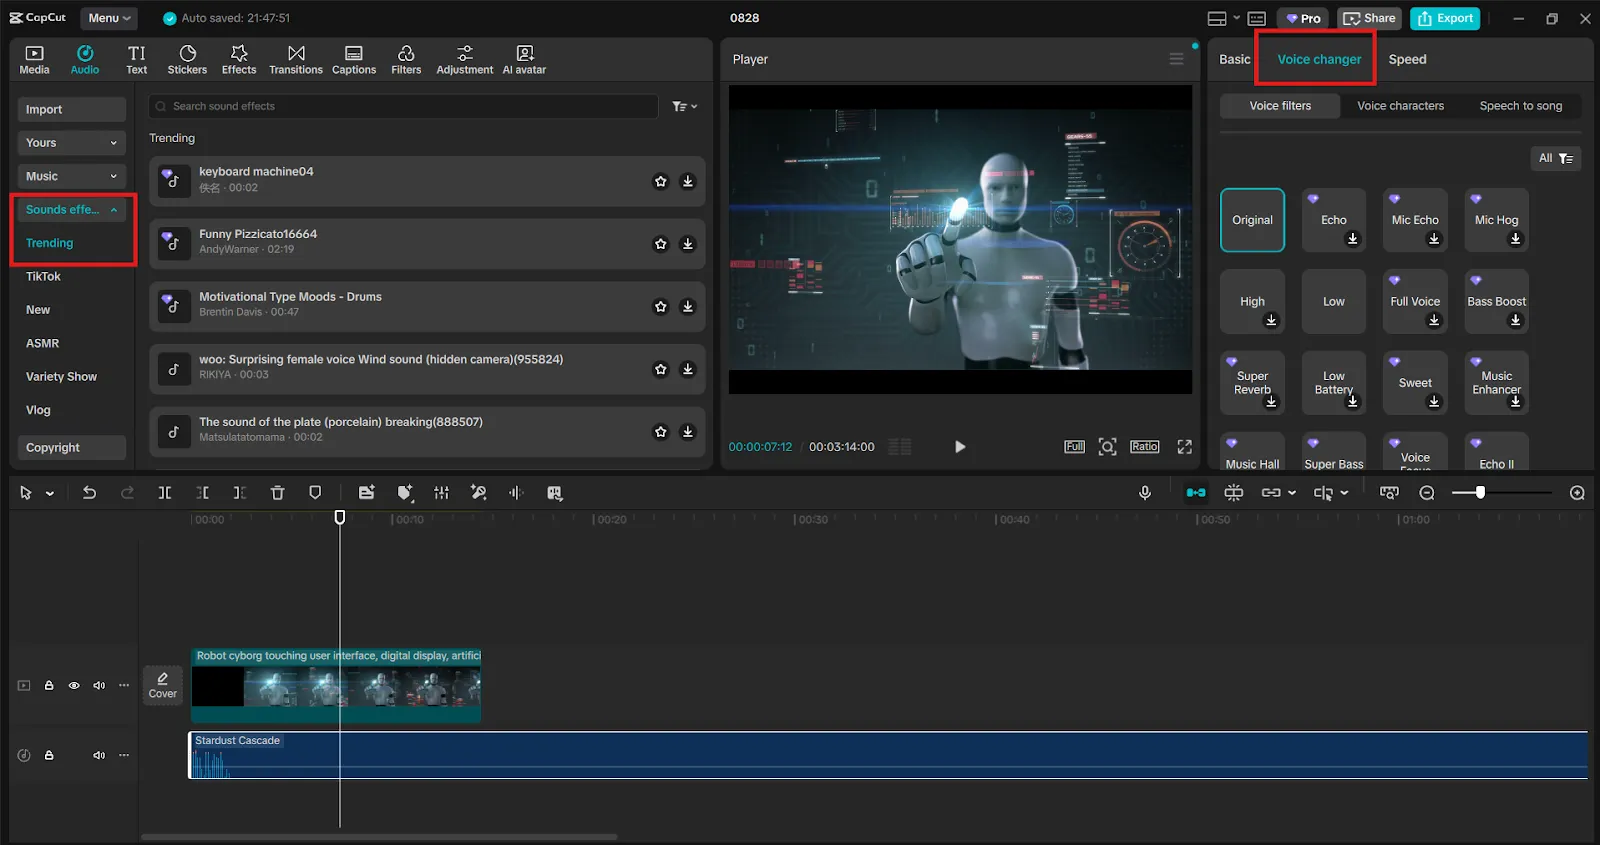Click the playhead marker on timeline ruler

pyautogui.click(x=340, y=517)
